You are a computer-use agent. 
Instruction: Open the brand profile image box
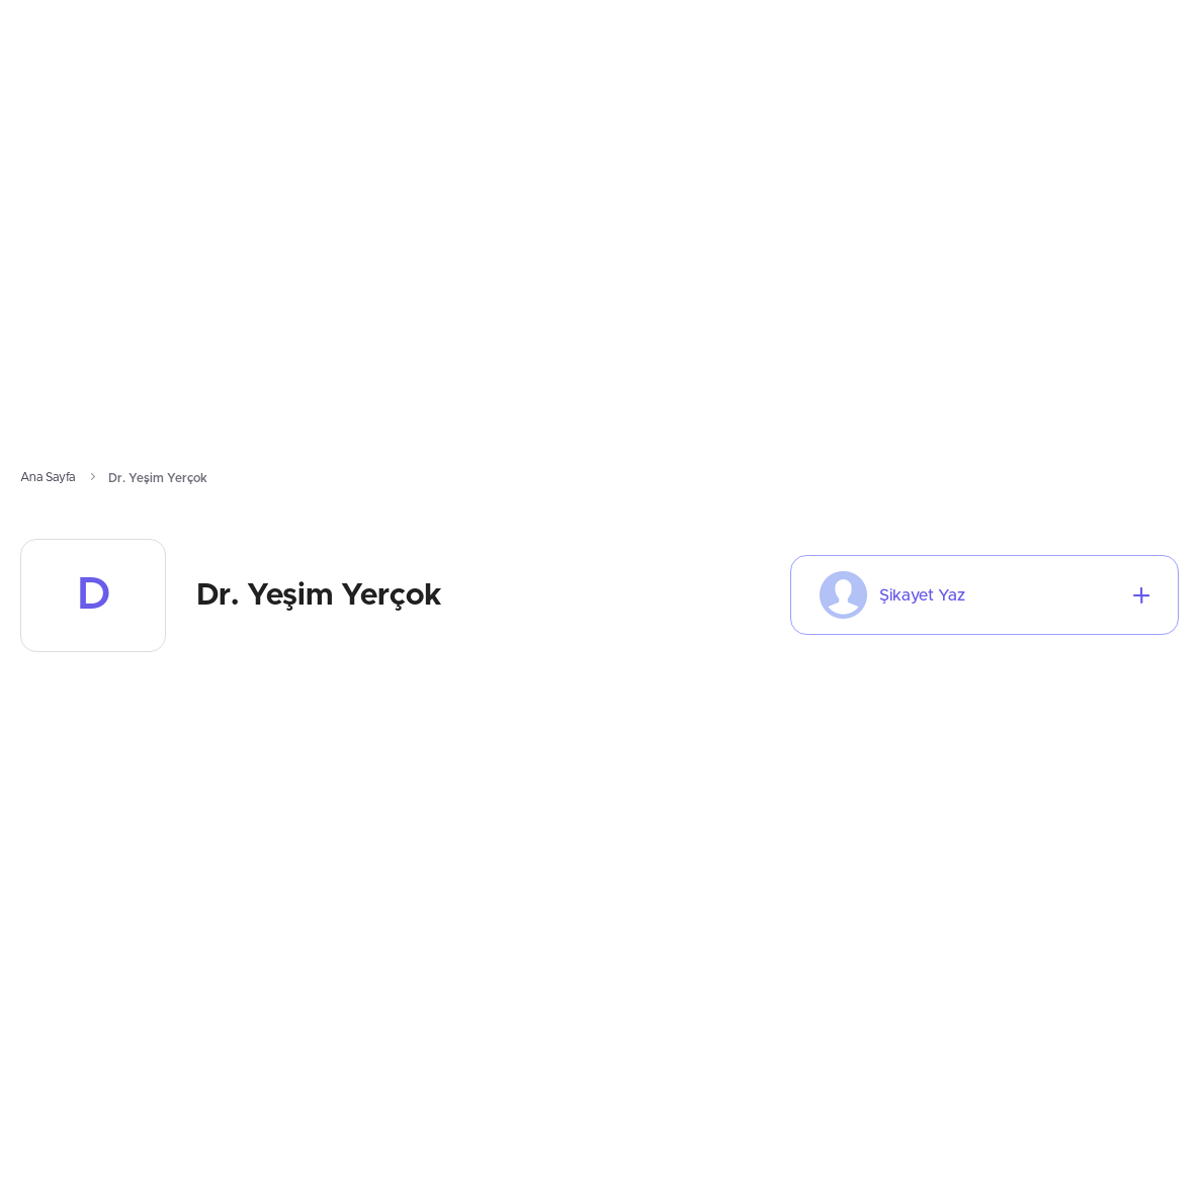click(93, 595)
